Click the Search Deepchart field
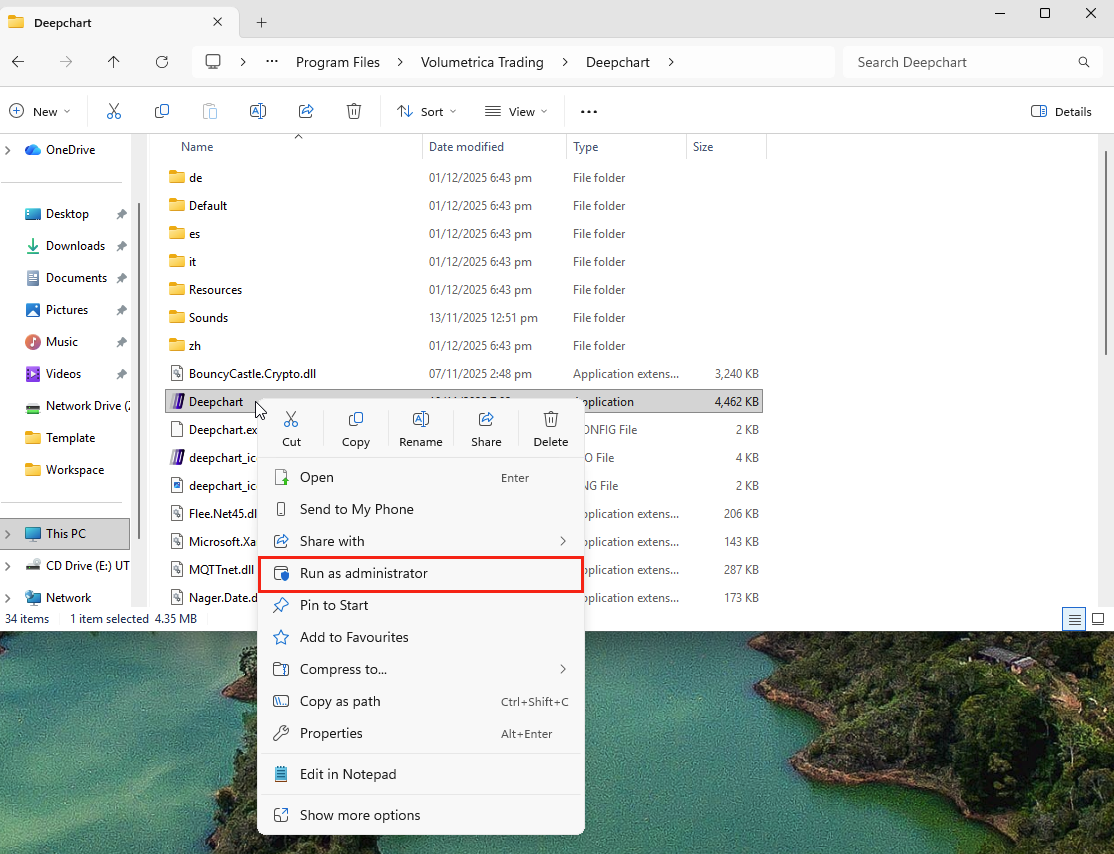The image size is (1114, 854). pos(960,62)
